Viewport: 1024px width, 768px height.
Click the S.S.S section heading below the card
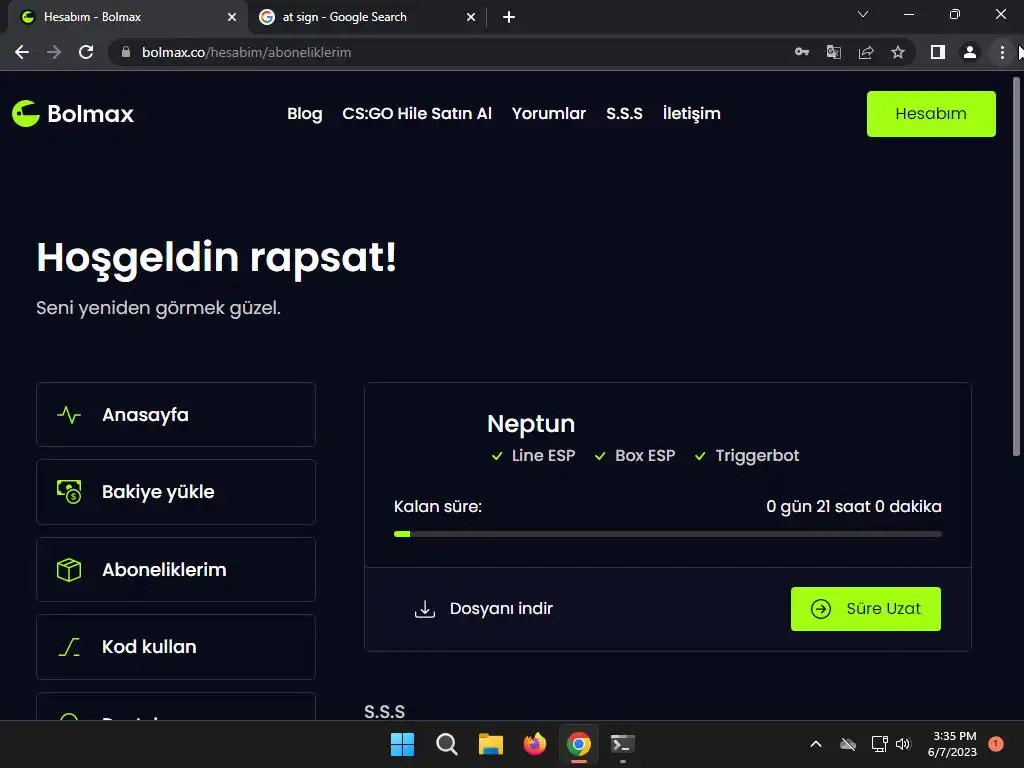tap(385, 711)
